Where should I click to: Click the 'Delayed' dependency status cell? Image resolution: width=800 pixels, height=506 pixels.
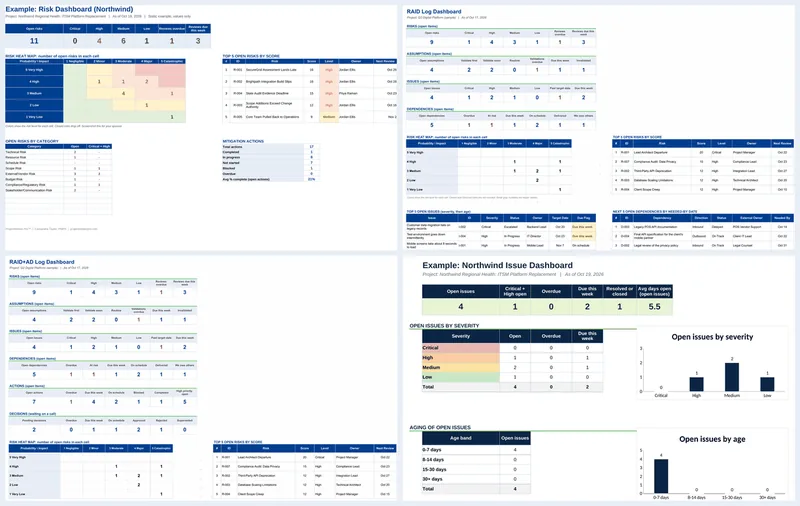(x=717, y=226)
